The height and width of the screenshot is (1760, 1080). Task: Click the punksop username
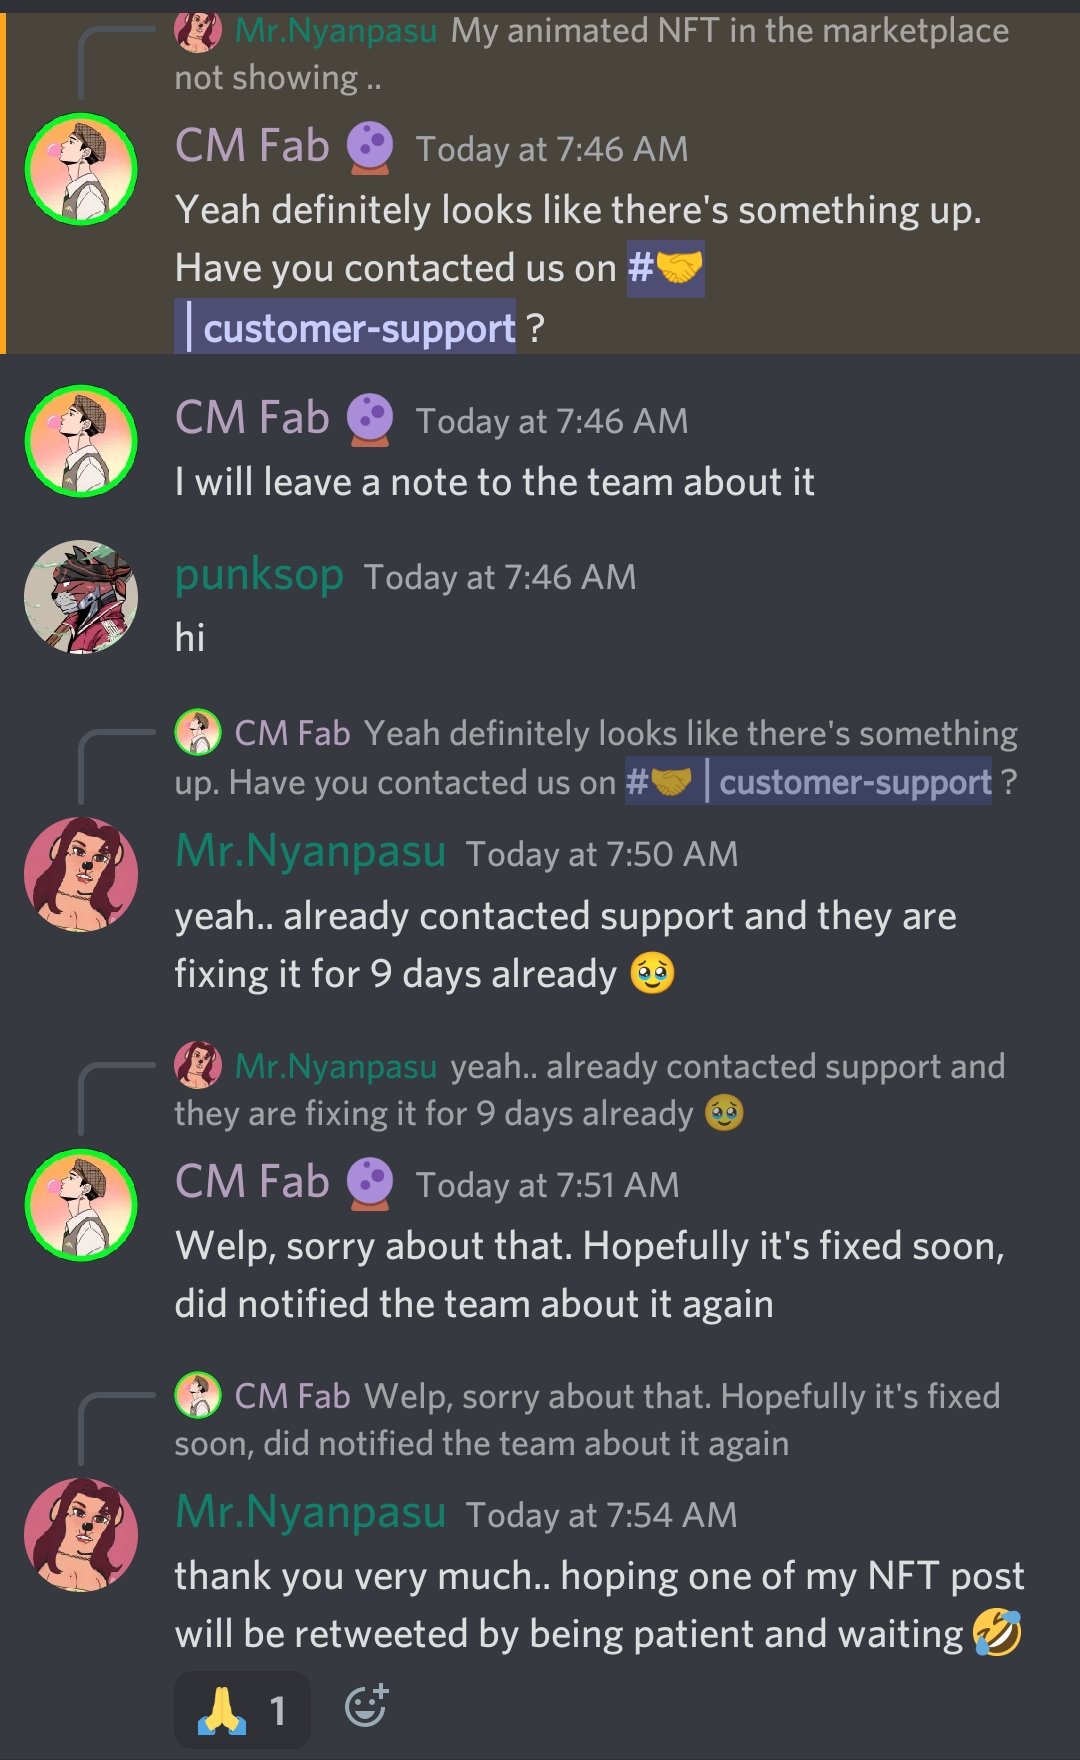point(259,574)
